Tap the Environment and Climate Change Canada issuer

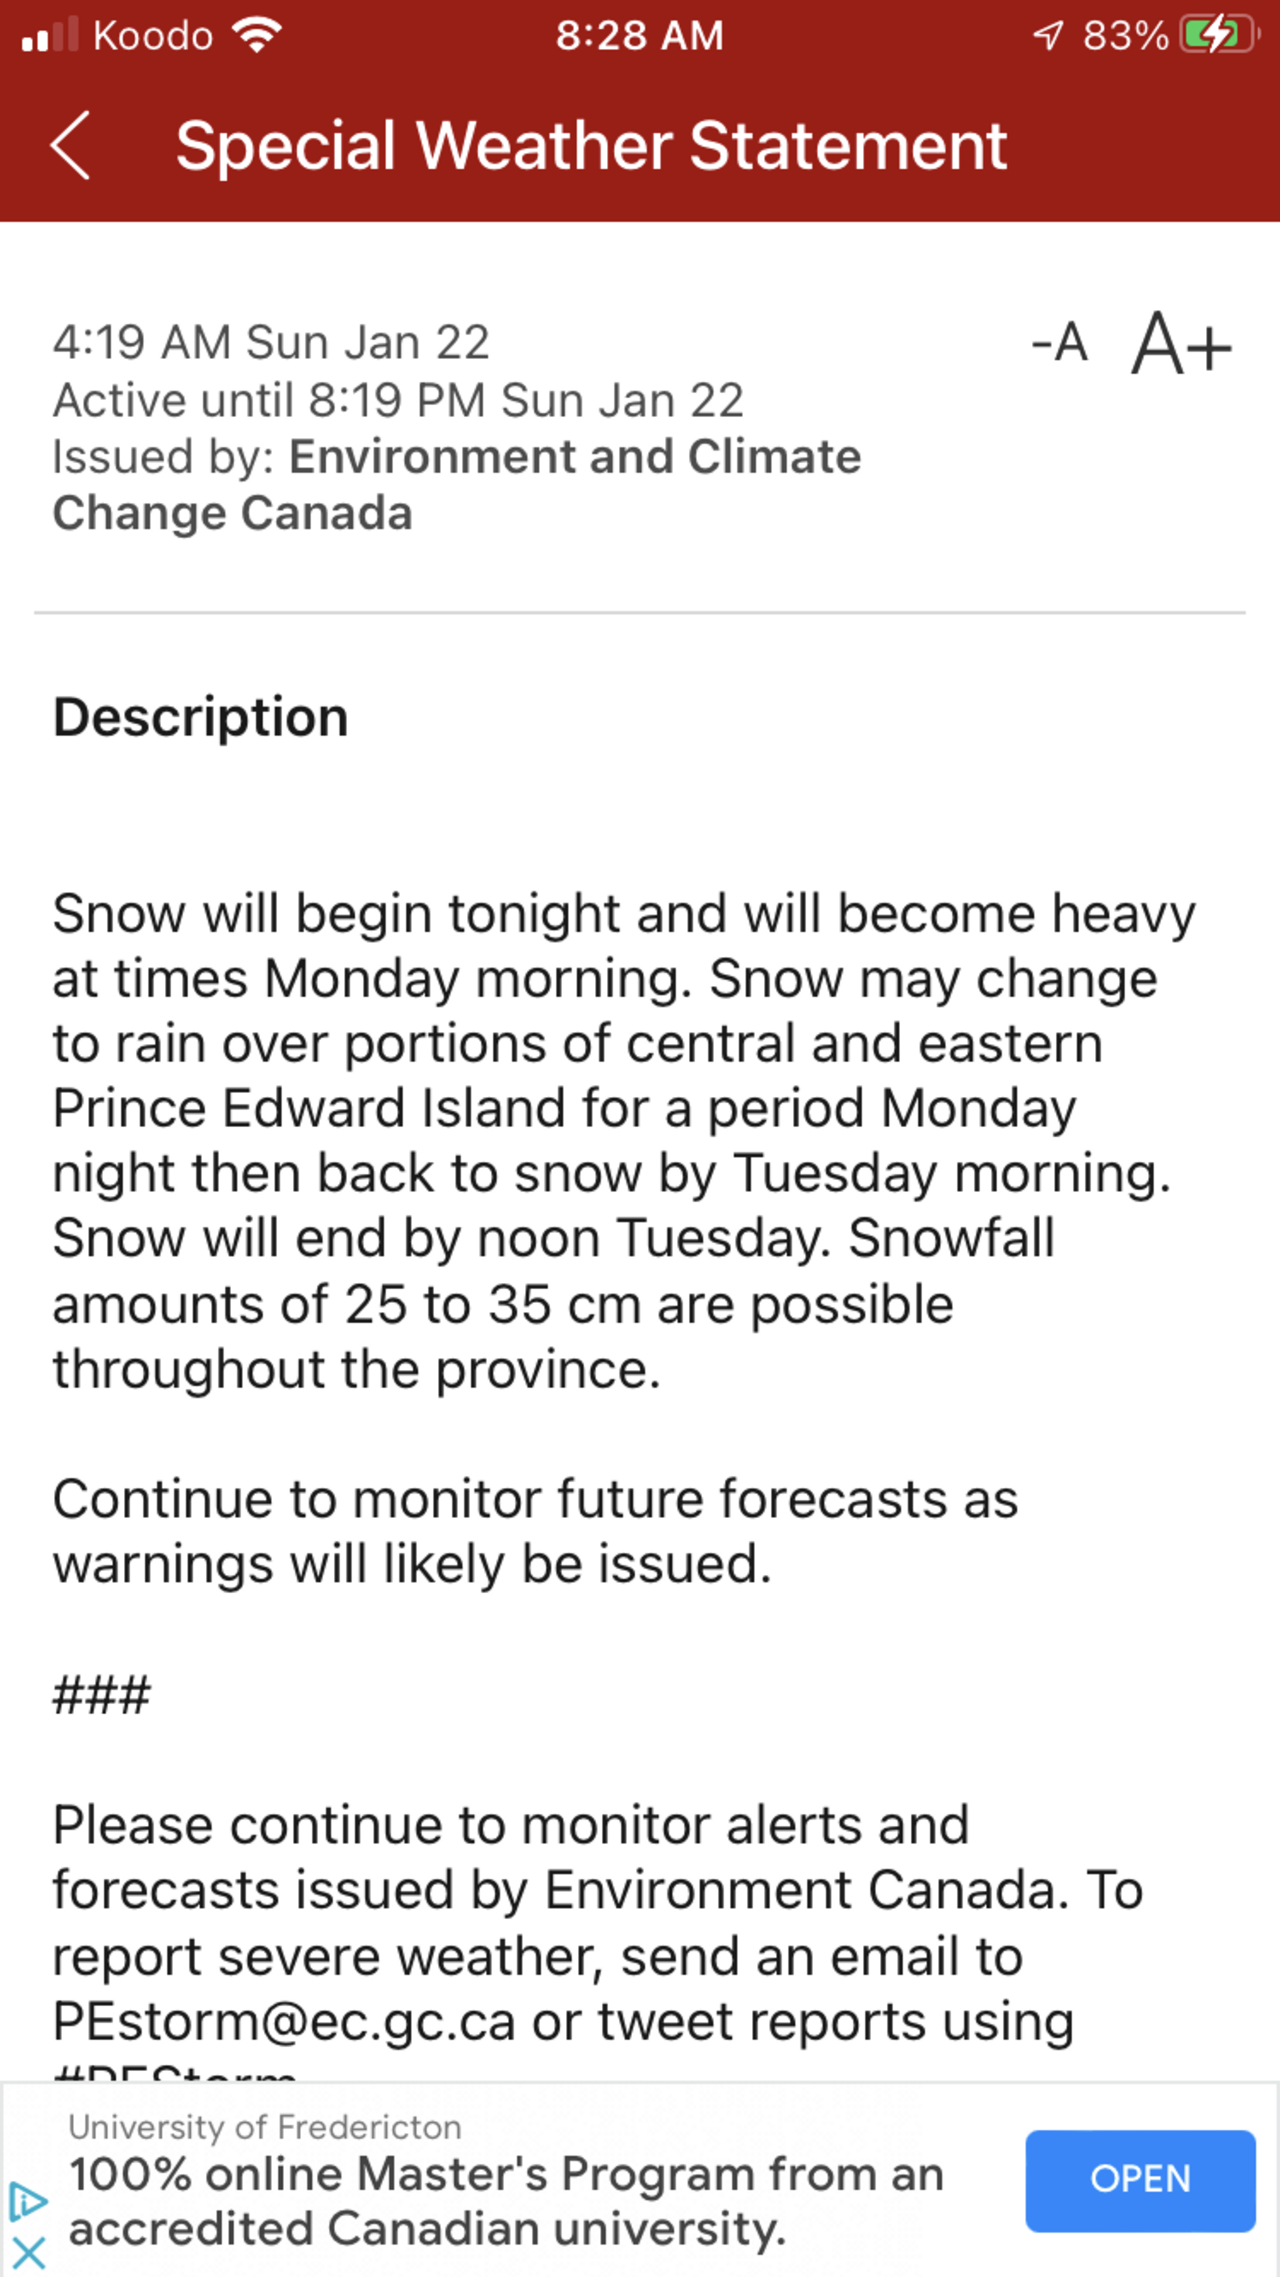456,485
